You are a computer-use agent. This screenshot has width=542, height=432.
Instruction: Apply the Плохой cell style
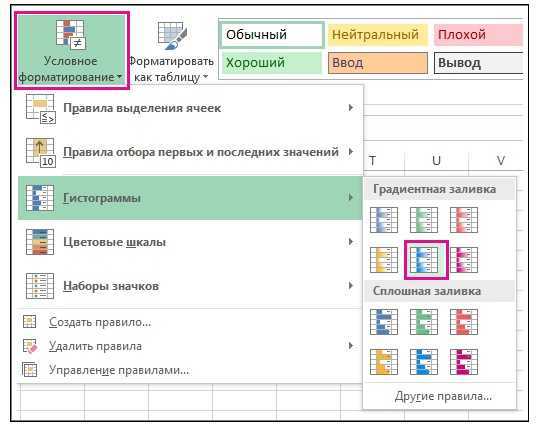479,35
